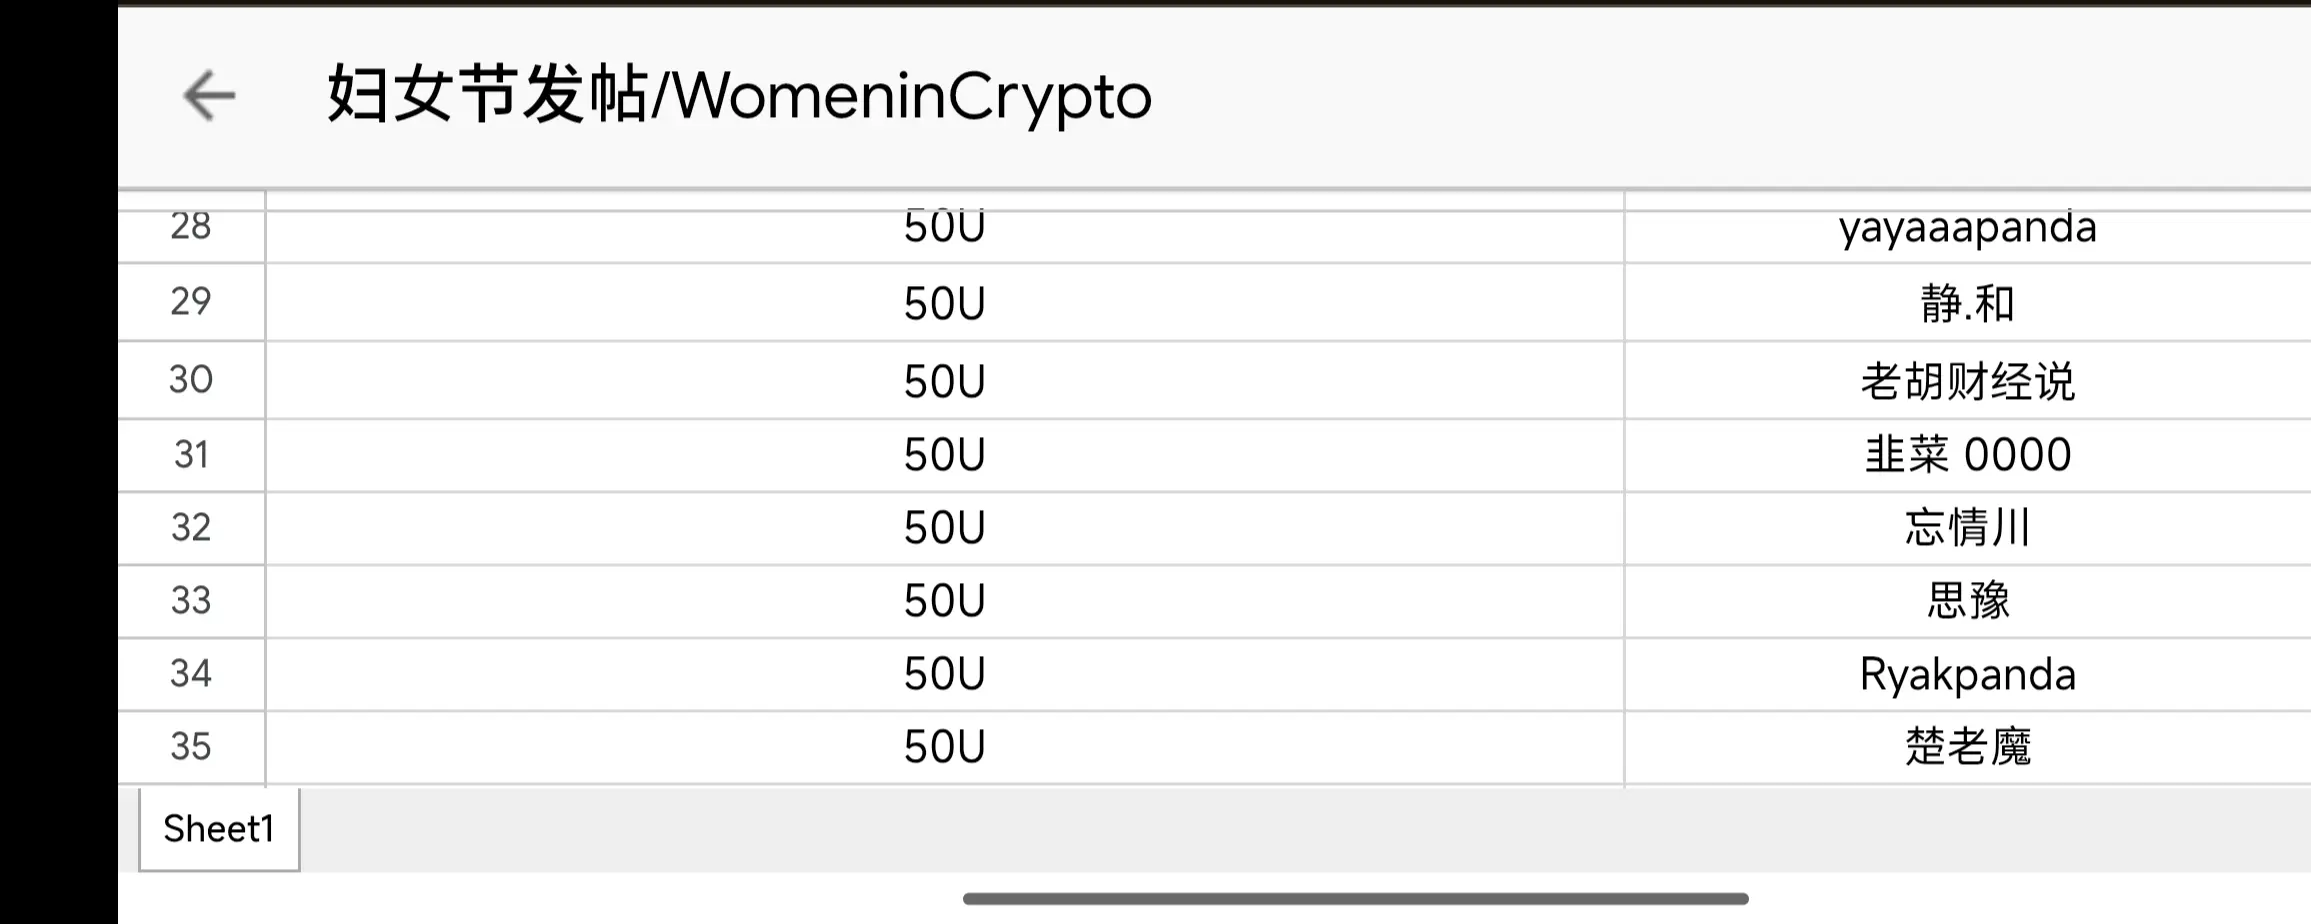
Task: Tap the 妇女节发帖/WomeninCrypto title
Action: (739, 96)
